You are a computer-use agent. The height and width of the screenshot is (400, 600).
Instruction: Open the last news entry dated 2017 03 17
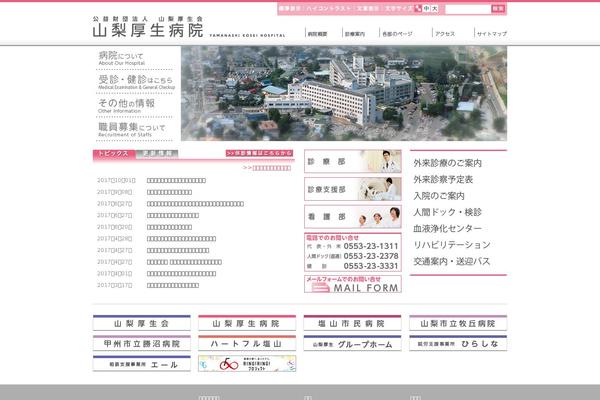click(173, 285)
